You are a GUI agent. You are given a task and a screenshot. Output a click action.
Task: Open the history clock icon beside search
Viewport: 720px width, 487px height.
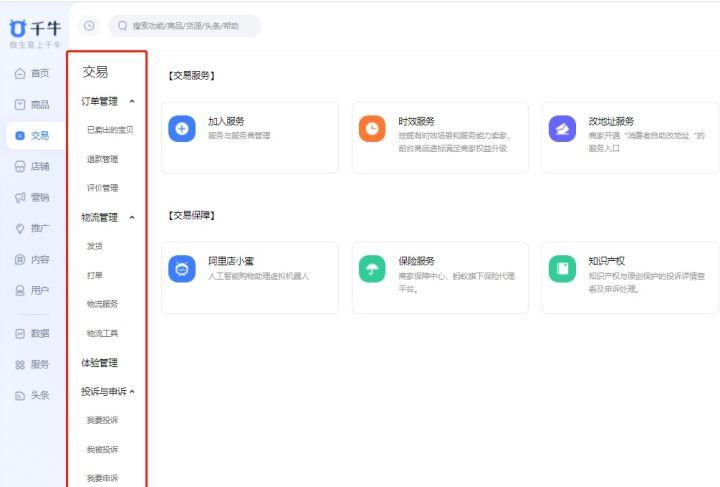coord(89,26)
